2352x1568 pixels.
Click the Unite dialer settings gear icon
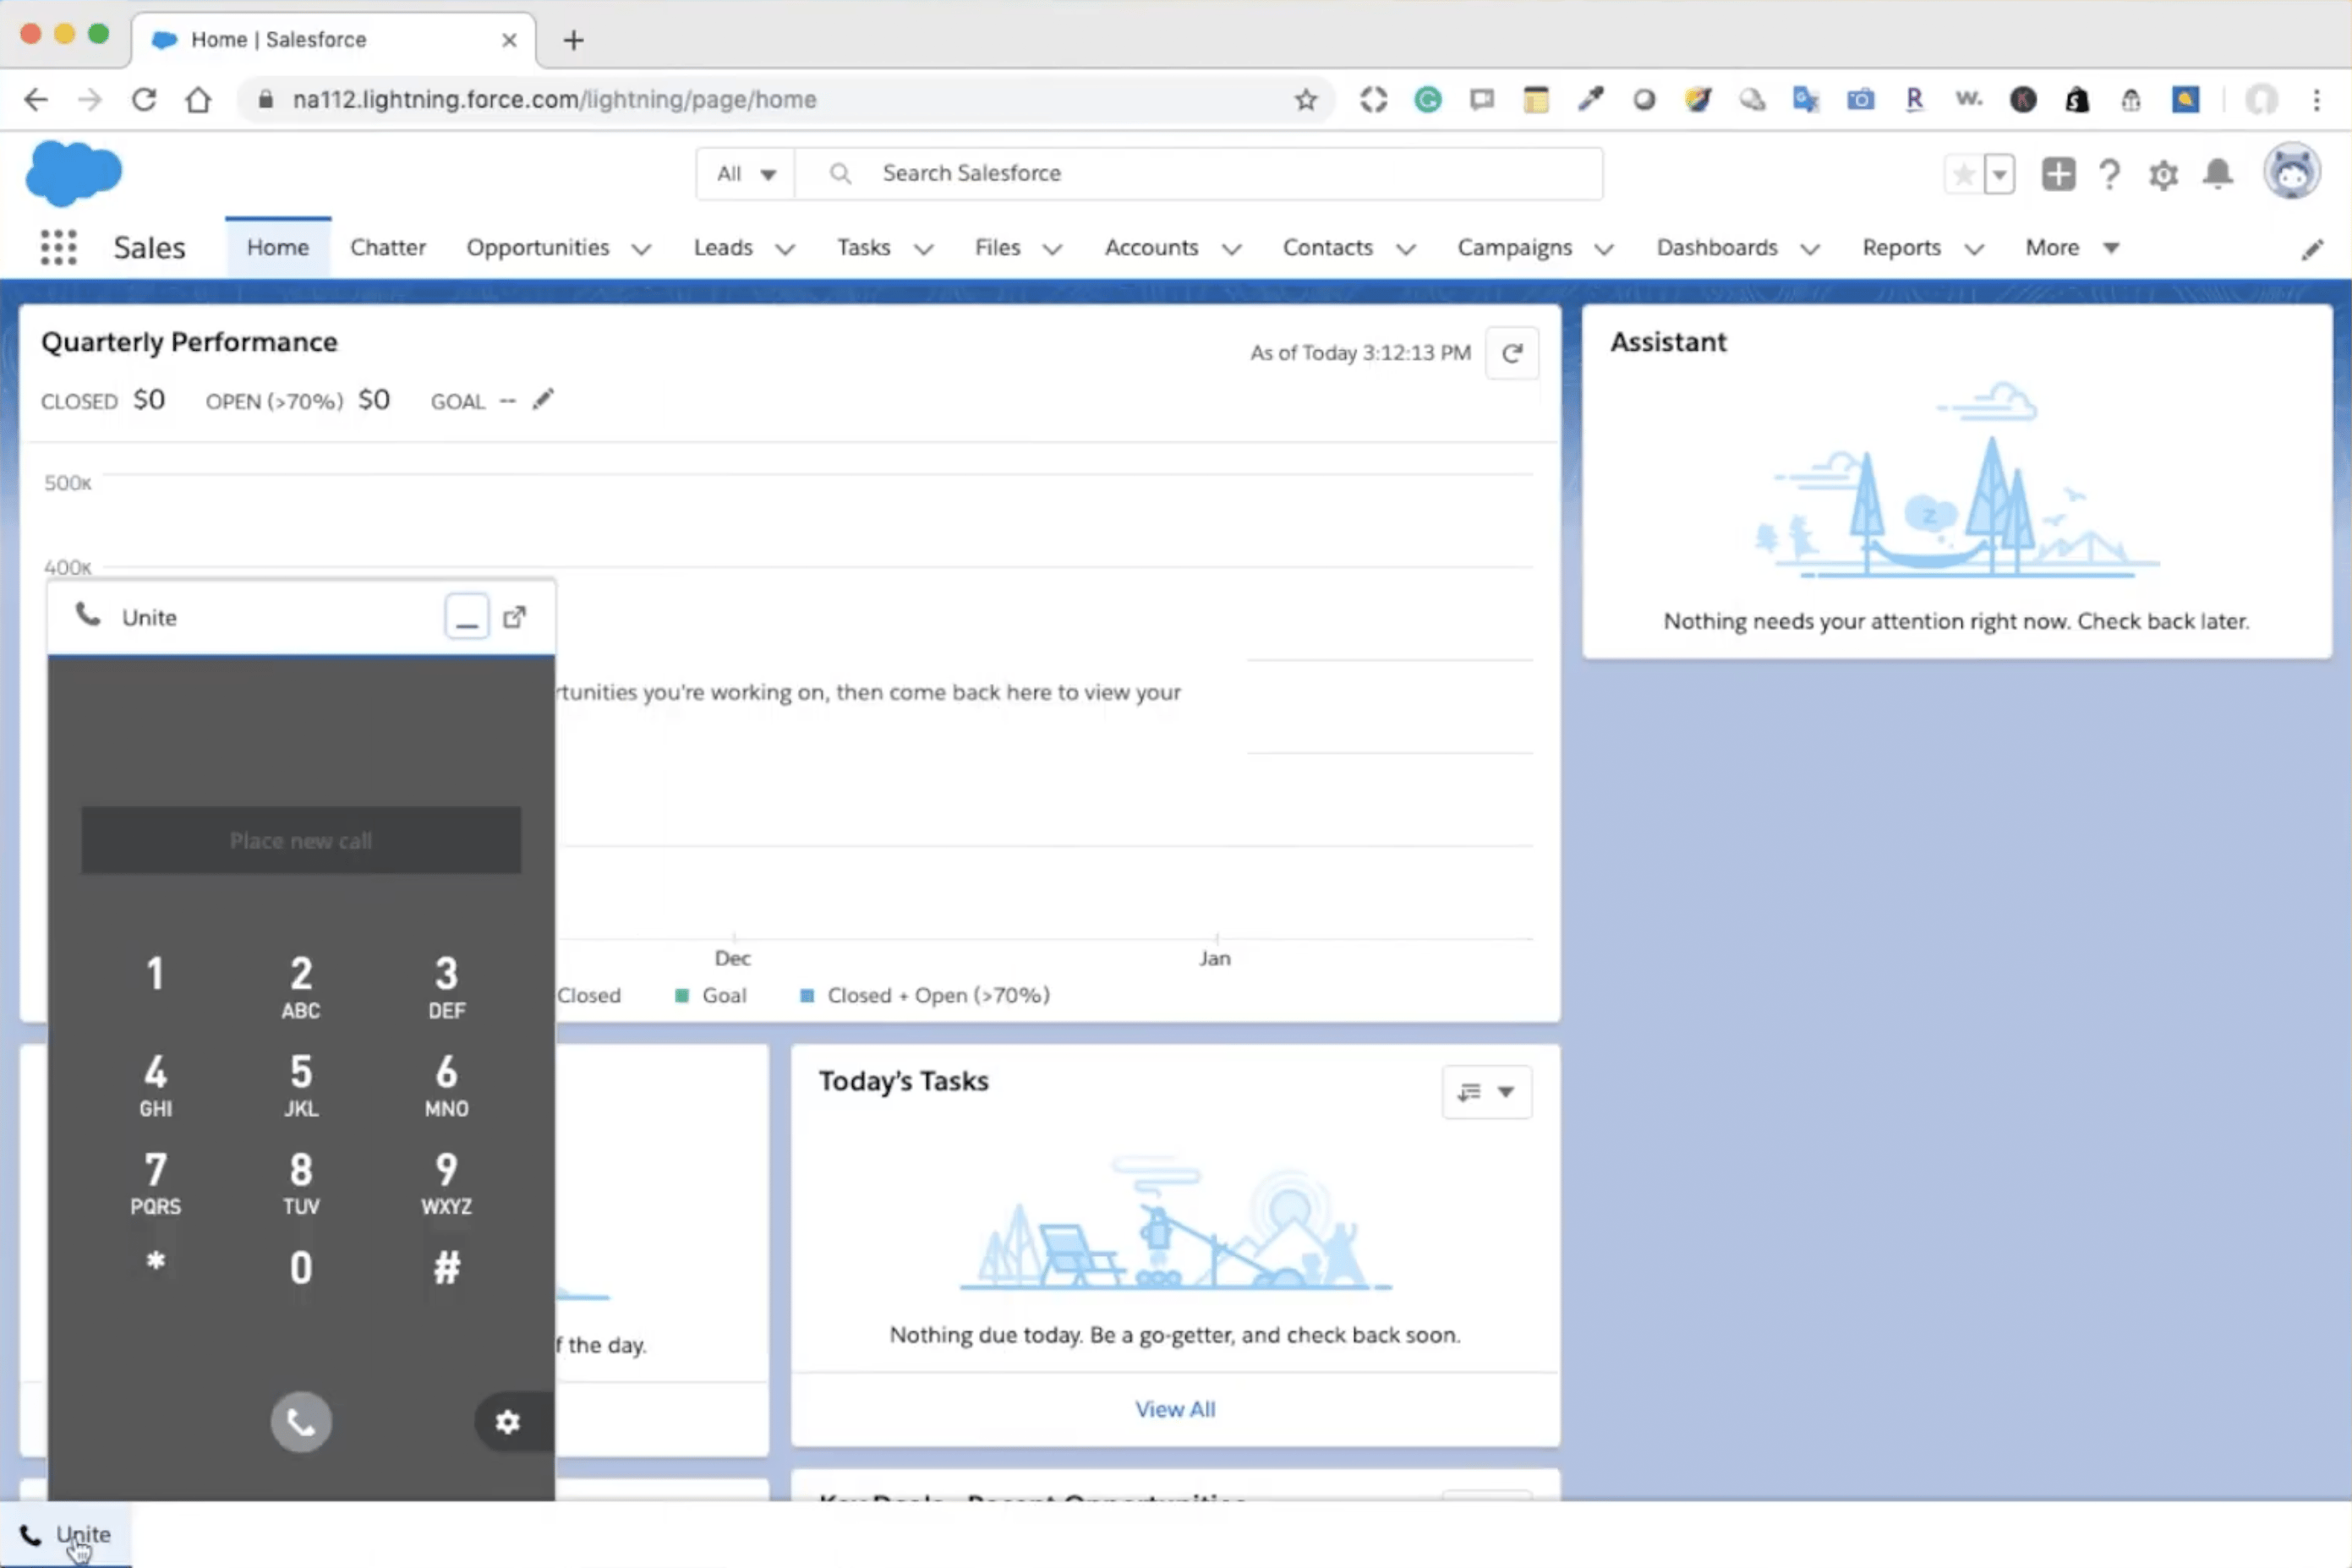click(507, 1421)
